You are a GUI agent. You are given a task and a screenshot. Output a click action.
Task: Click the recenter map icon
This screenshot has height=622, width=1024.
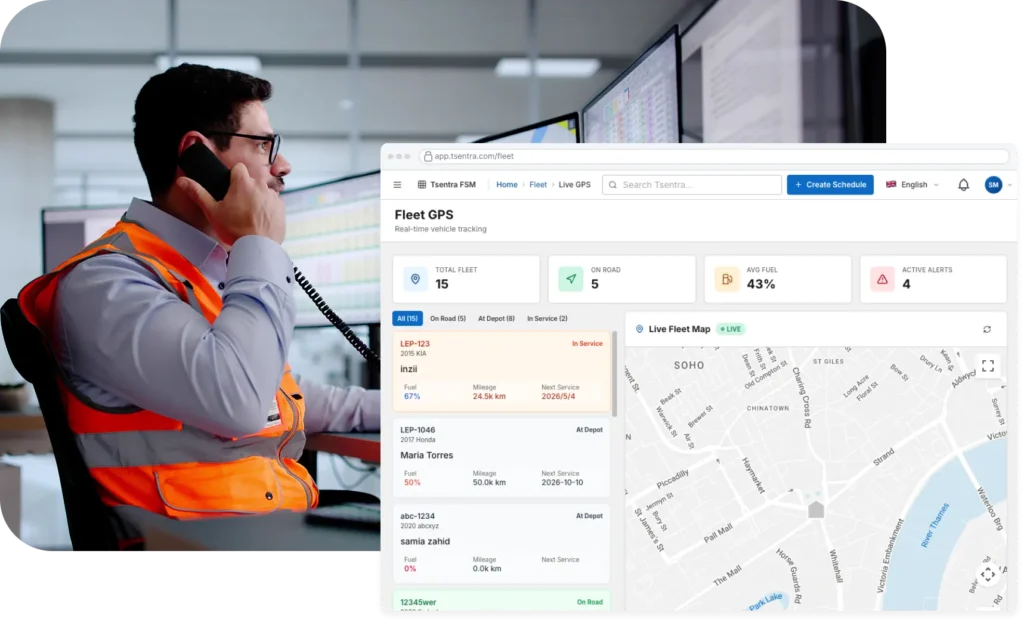point(988,574)
